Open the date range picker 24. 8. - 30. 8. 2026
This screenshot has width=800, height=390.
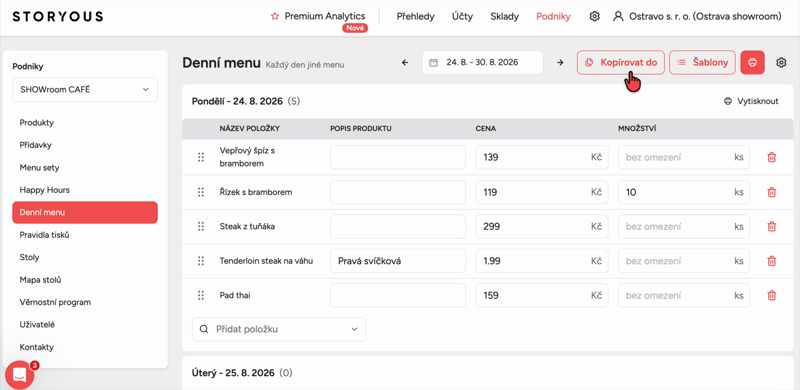point(482,63)
